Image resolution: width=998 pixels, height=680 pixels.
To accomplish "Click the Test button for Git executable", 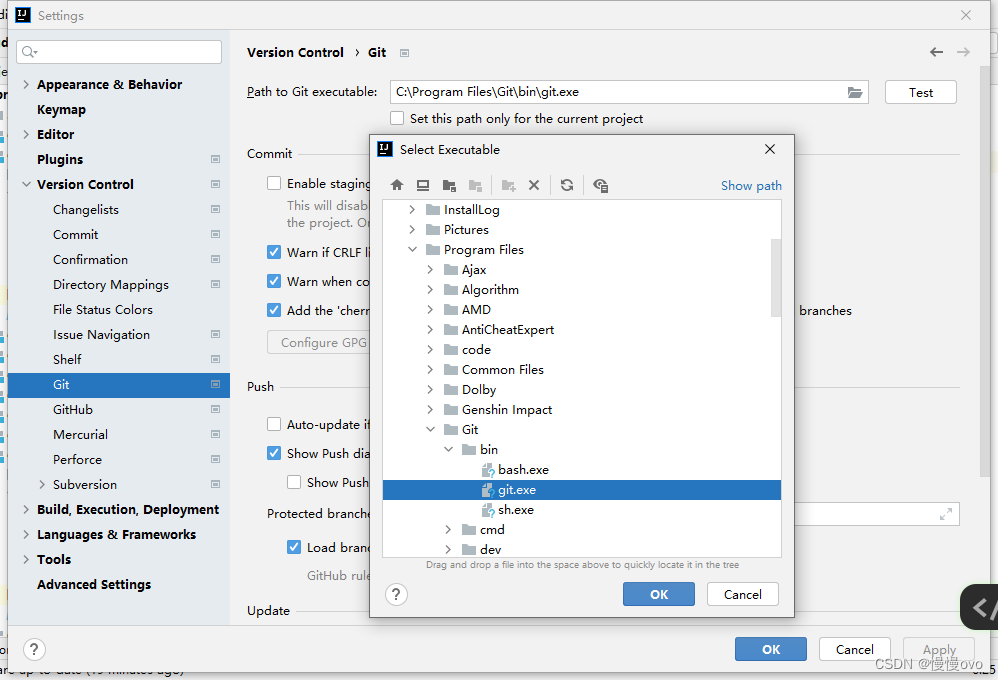I will (x=920, y=92).
